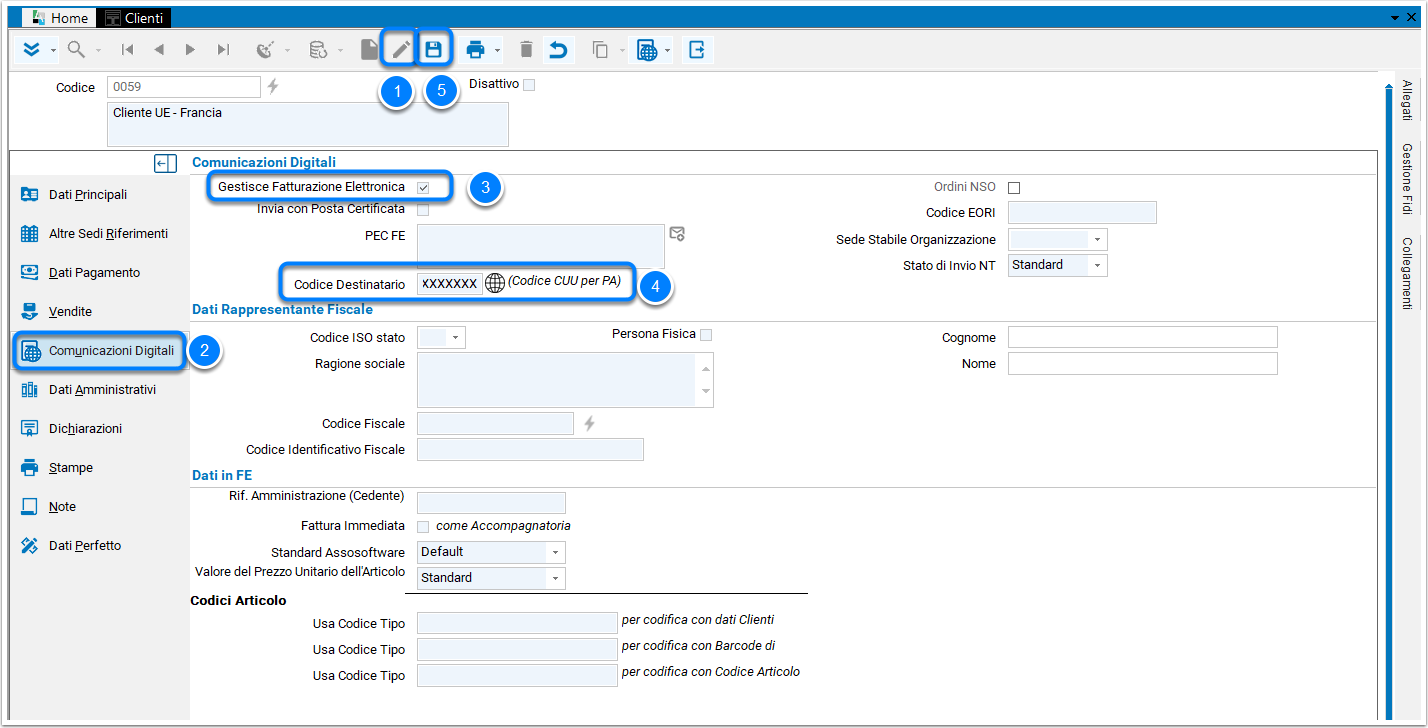Click the double-chevron expand icon in toolbar
The height and width of the screenshot is (728, 1428).
32,49
